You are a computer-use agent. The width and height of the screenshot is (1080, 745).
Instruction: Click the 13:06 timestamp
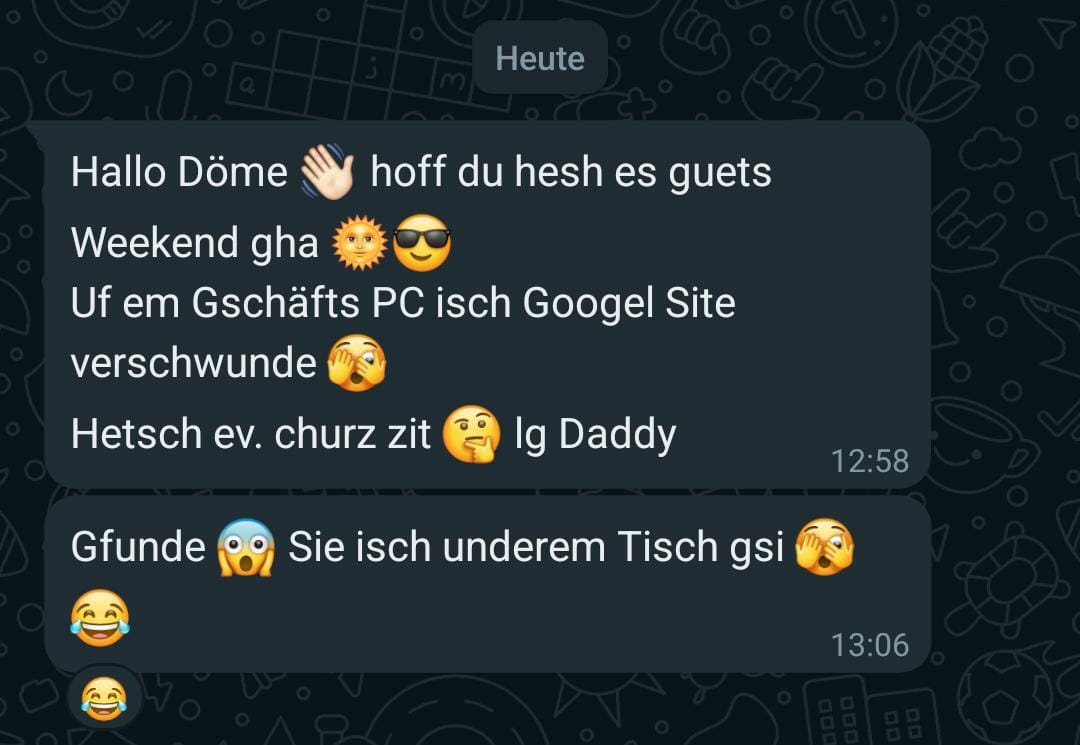pyautogui.click(x=870, y=645)
